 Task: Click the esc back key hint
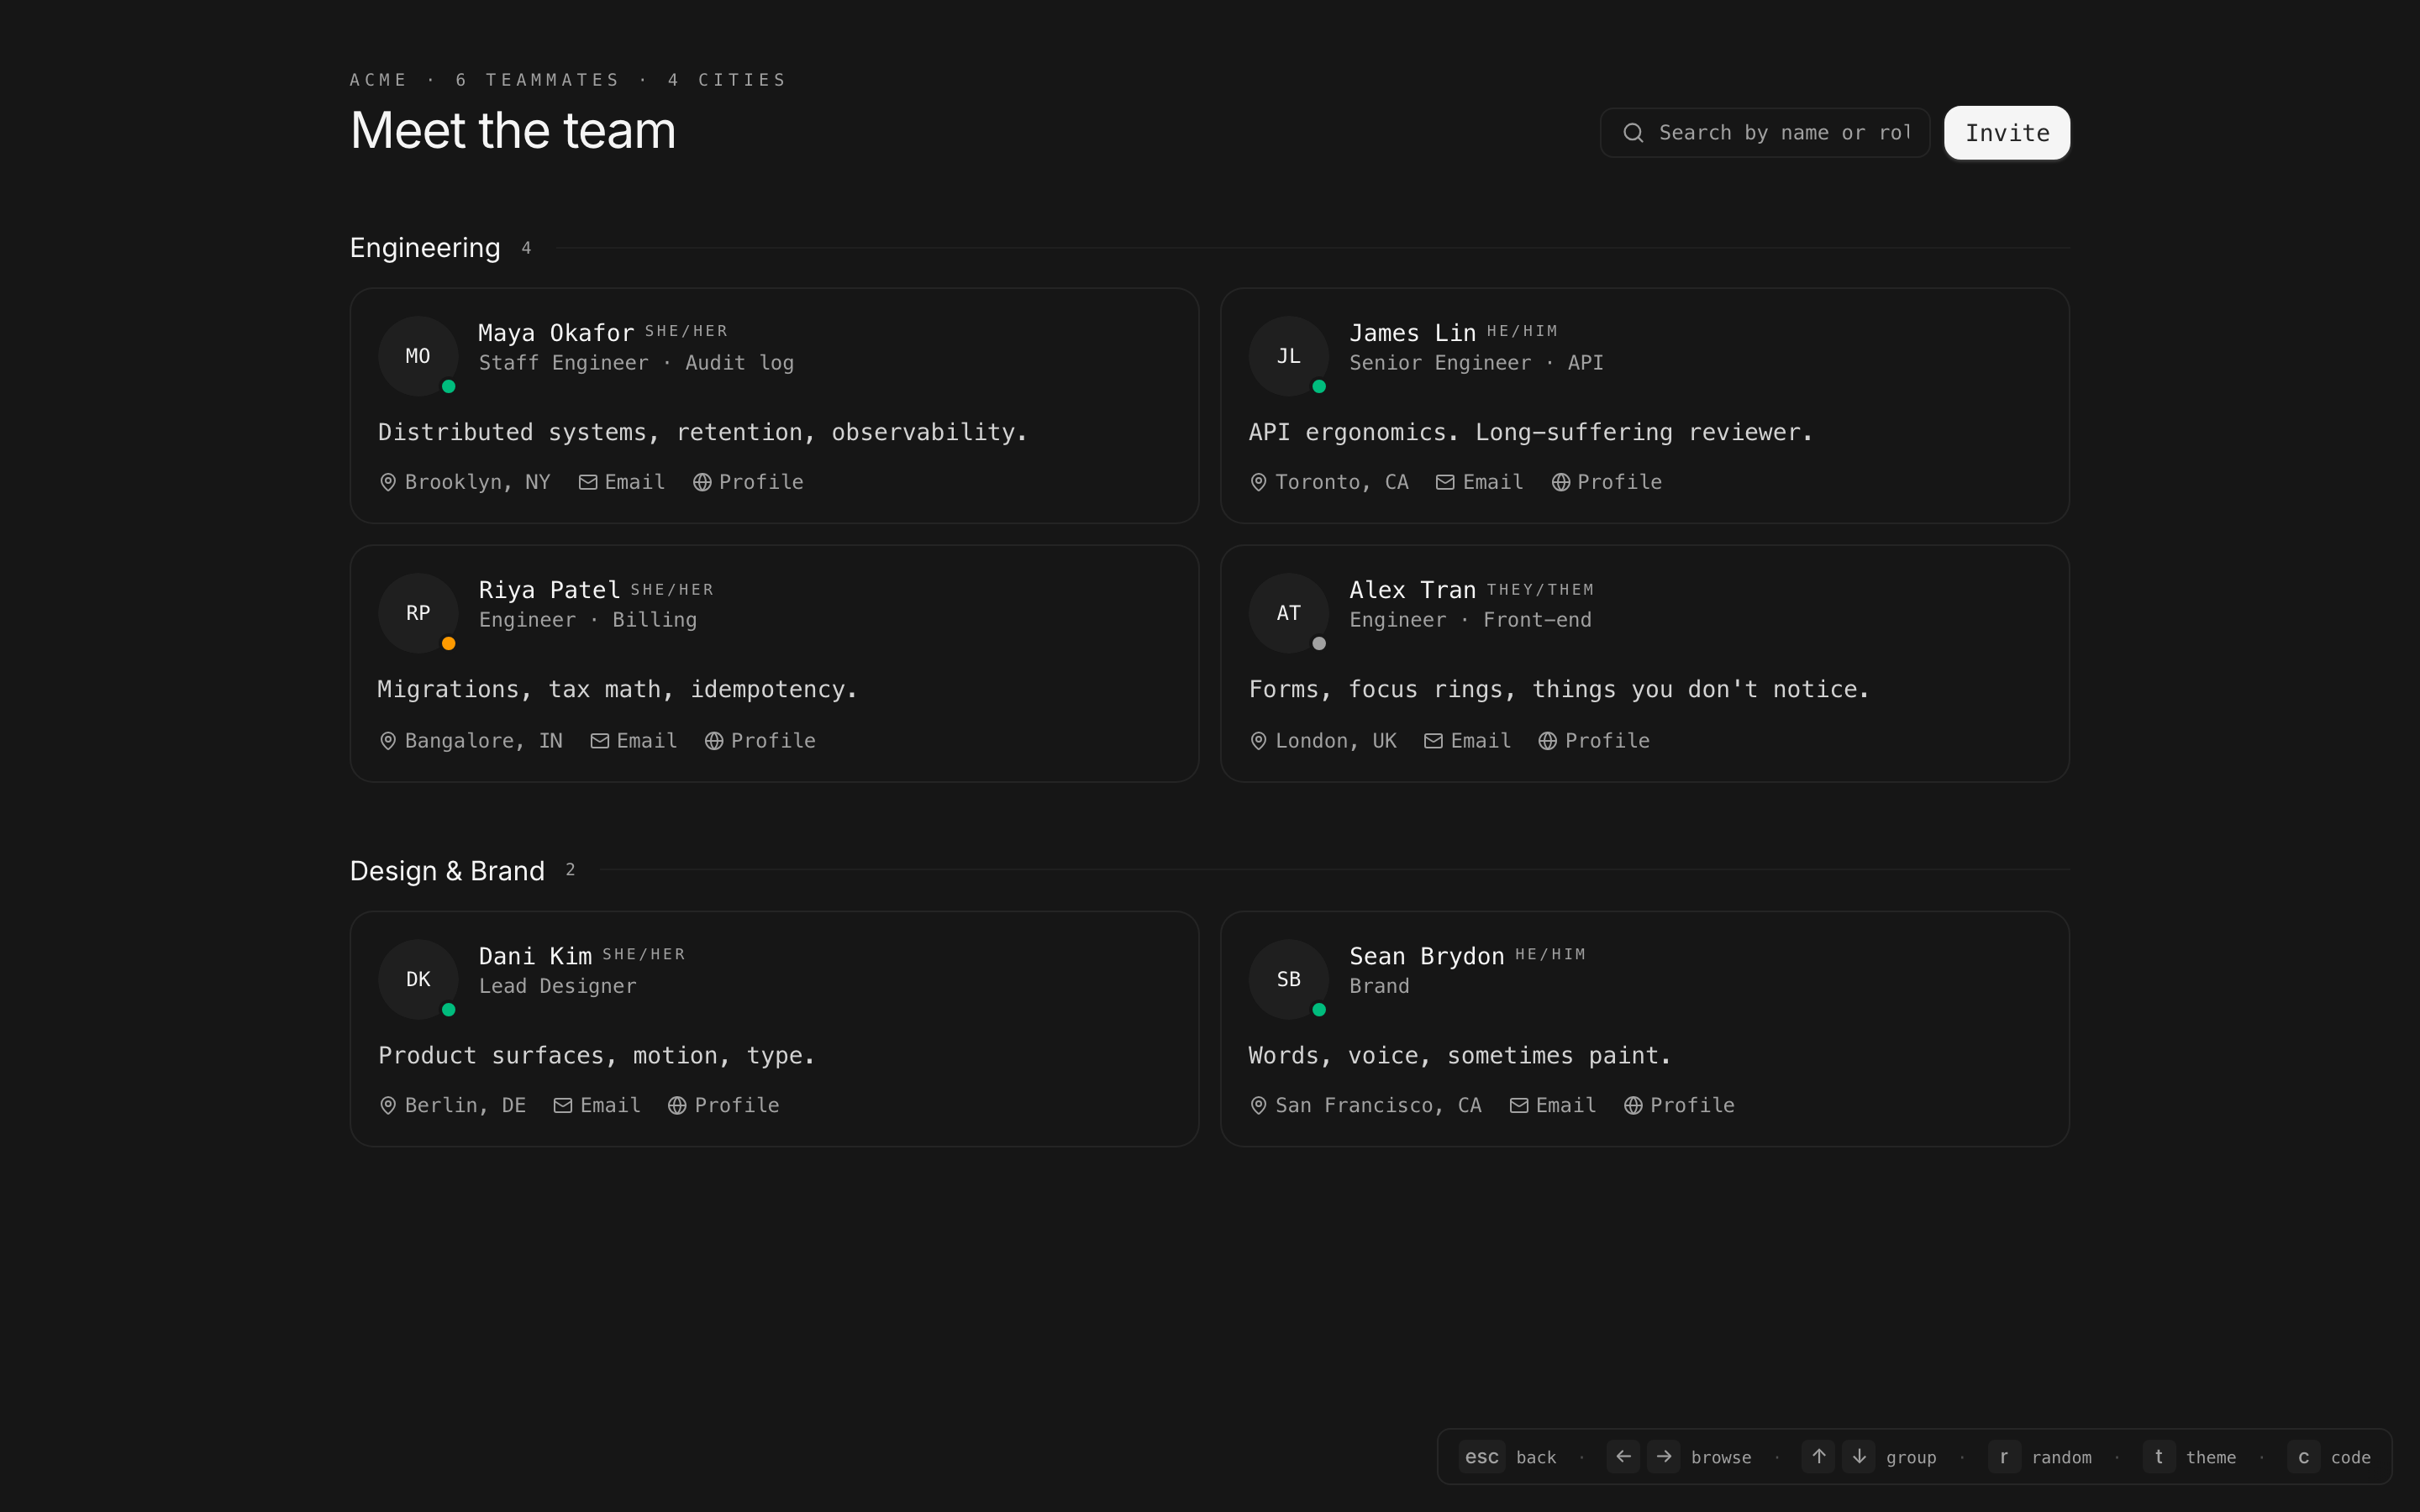tap(1481, 1457)
